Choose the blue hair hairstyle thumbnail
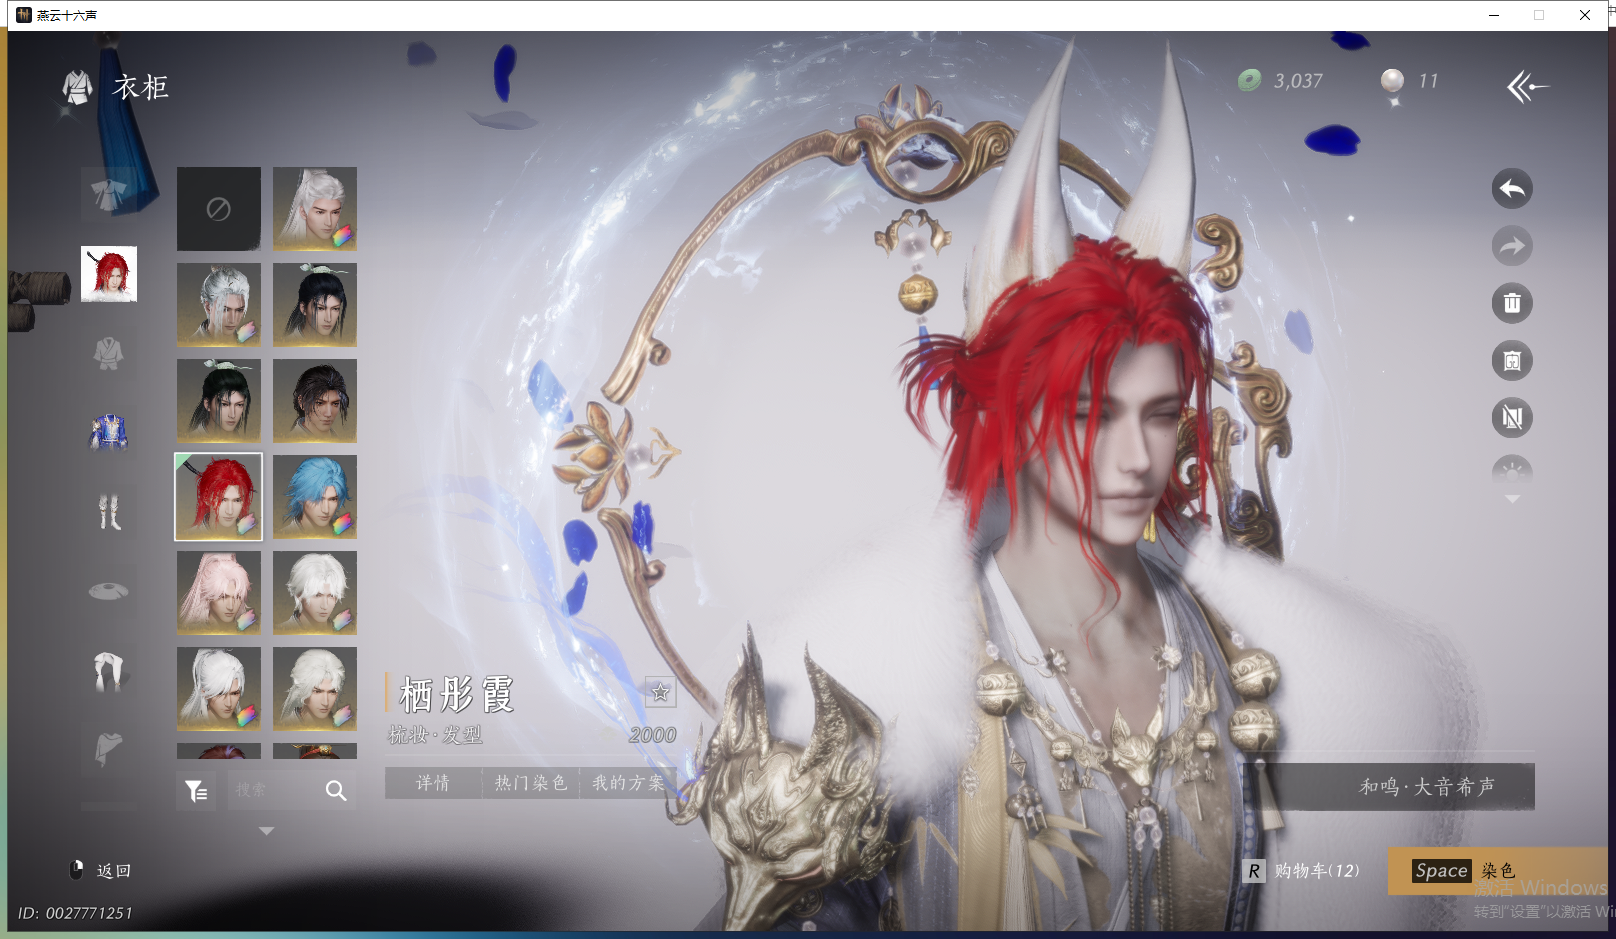Viewport: 1616px width, 939px height. (x=315, y=497)
